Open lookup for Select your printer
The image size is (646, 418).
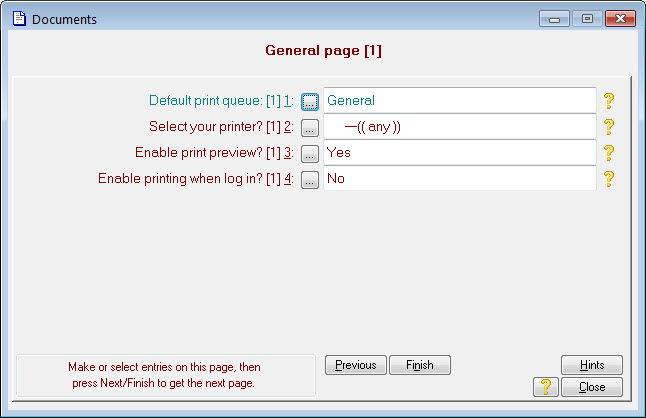pyautogui.click(x=310, y=128)
